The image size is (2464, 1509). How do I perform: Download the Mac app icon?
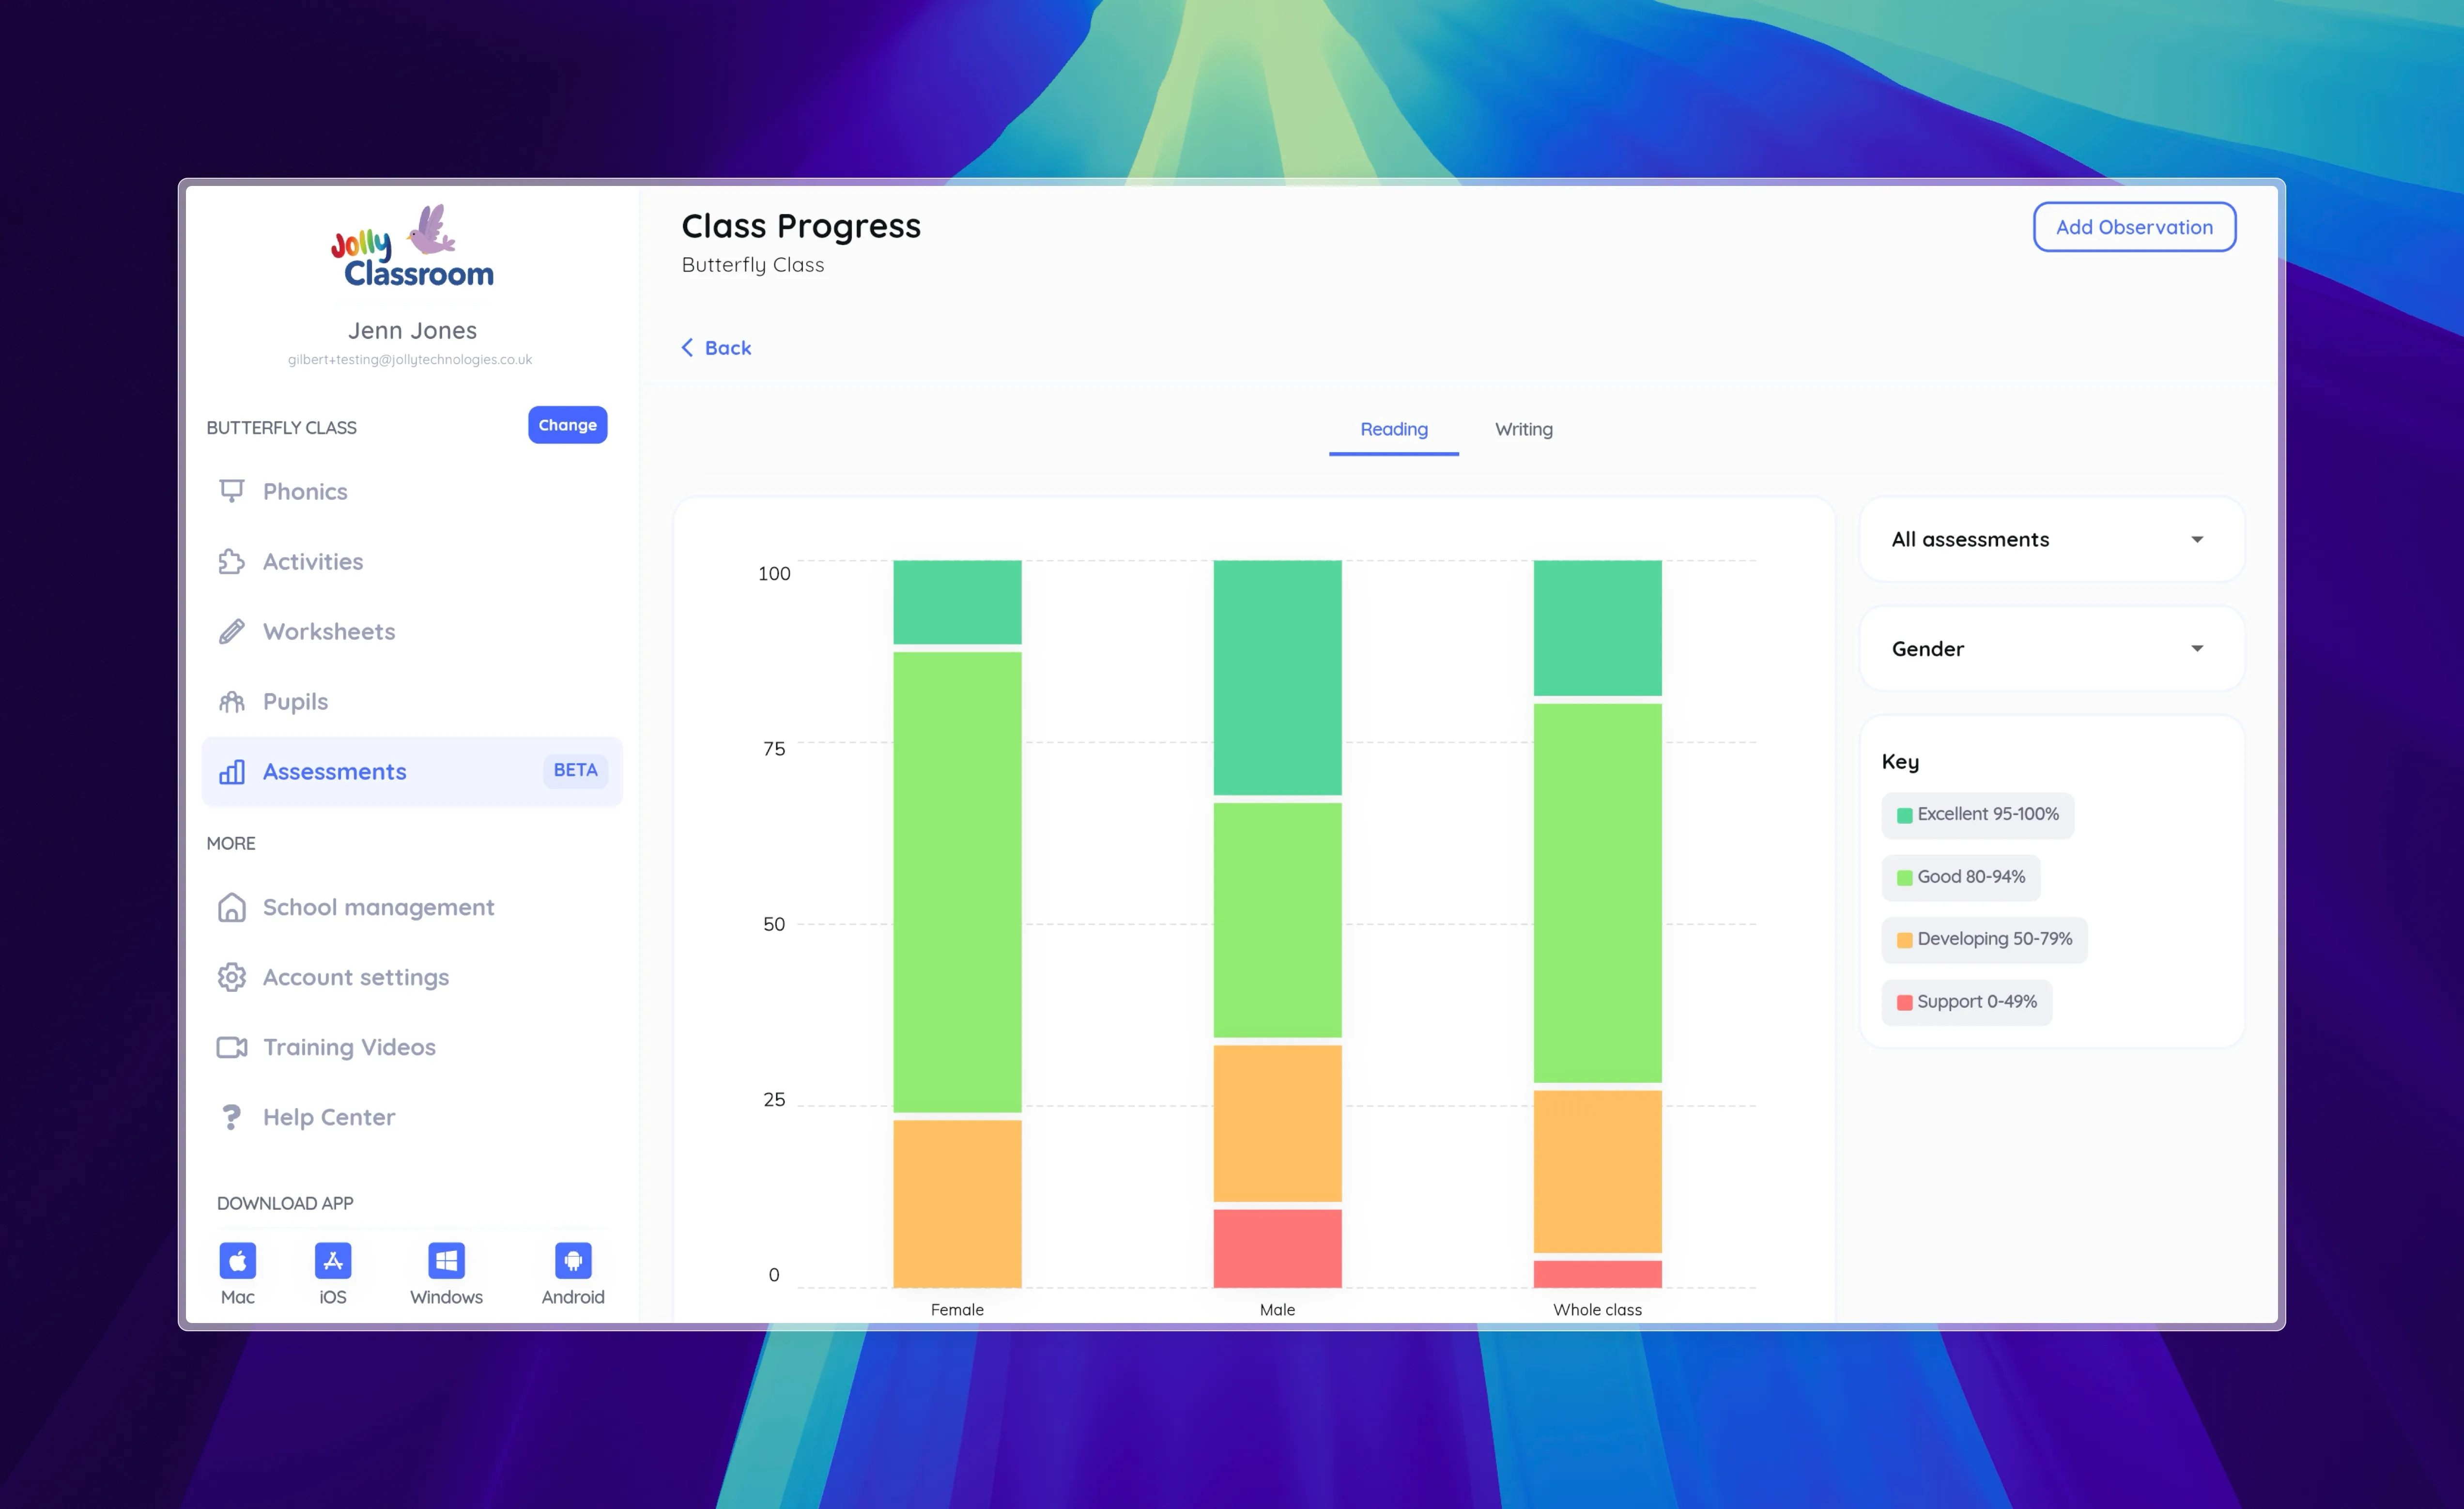click(238, 1260)
